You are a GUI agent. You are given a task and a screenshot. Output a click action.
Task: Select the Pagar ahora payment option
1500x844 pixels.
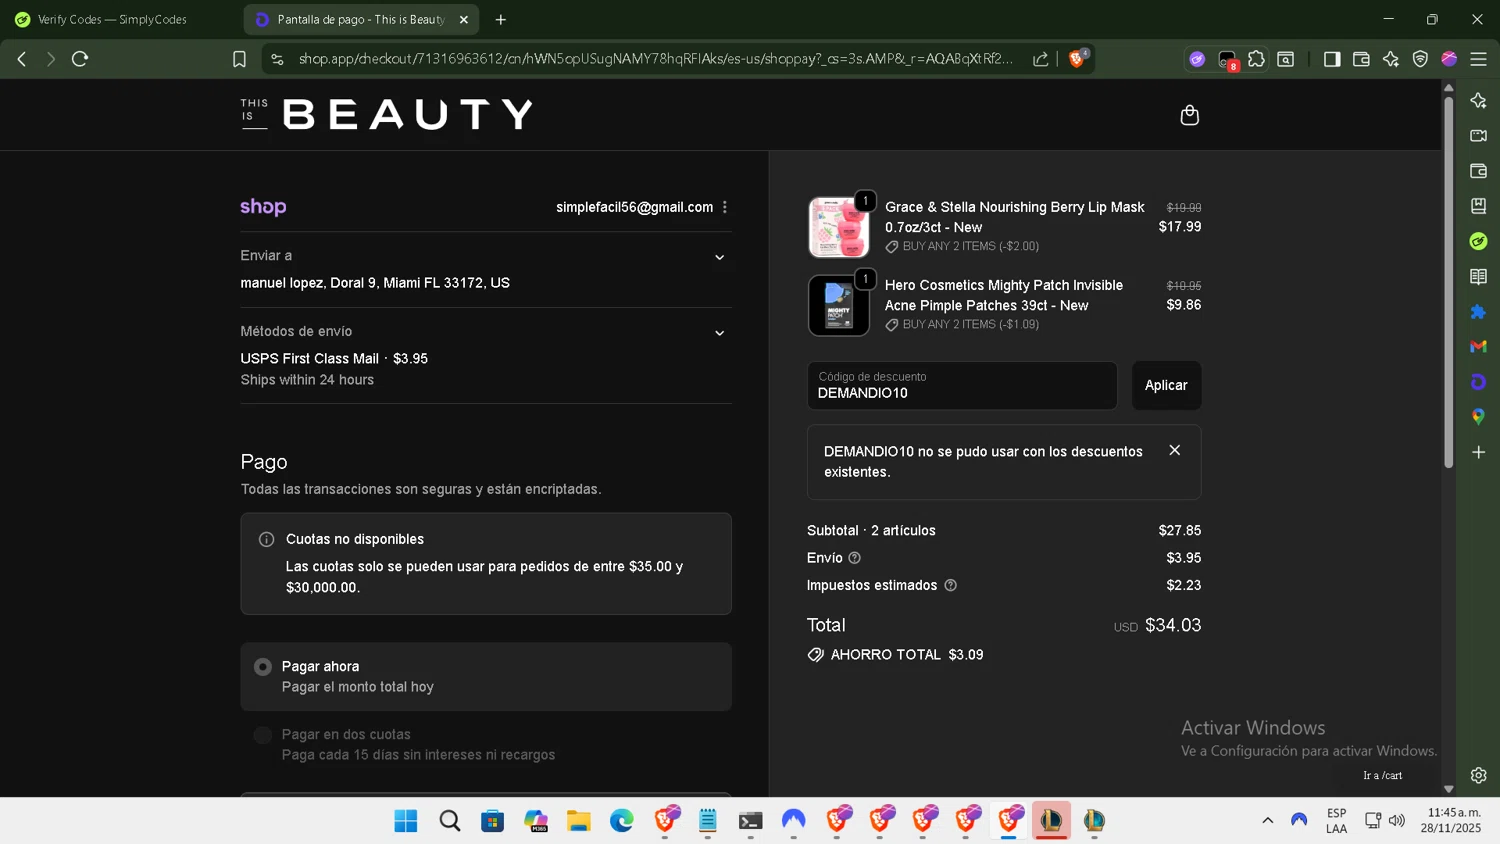pos(486,677)
